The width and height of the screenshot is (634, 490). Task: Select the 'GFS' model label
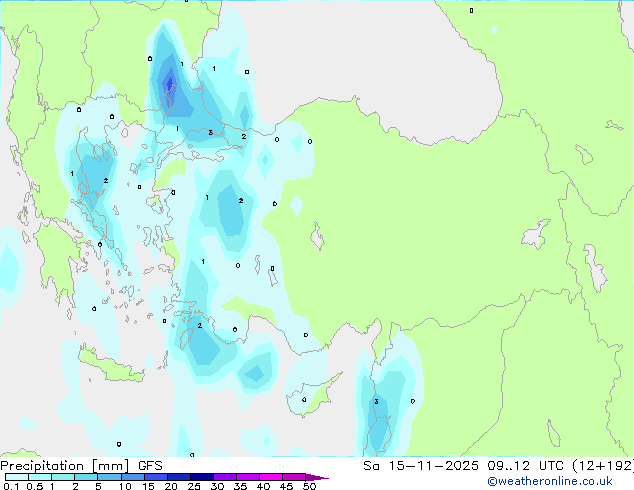(x=150, y=466)
